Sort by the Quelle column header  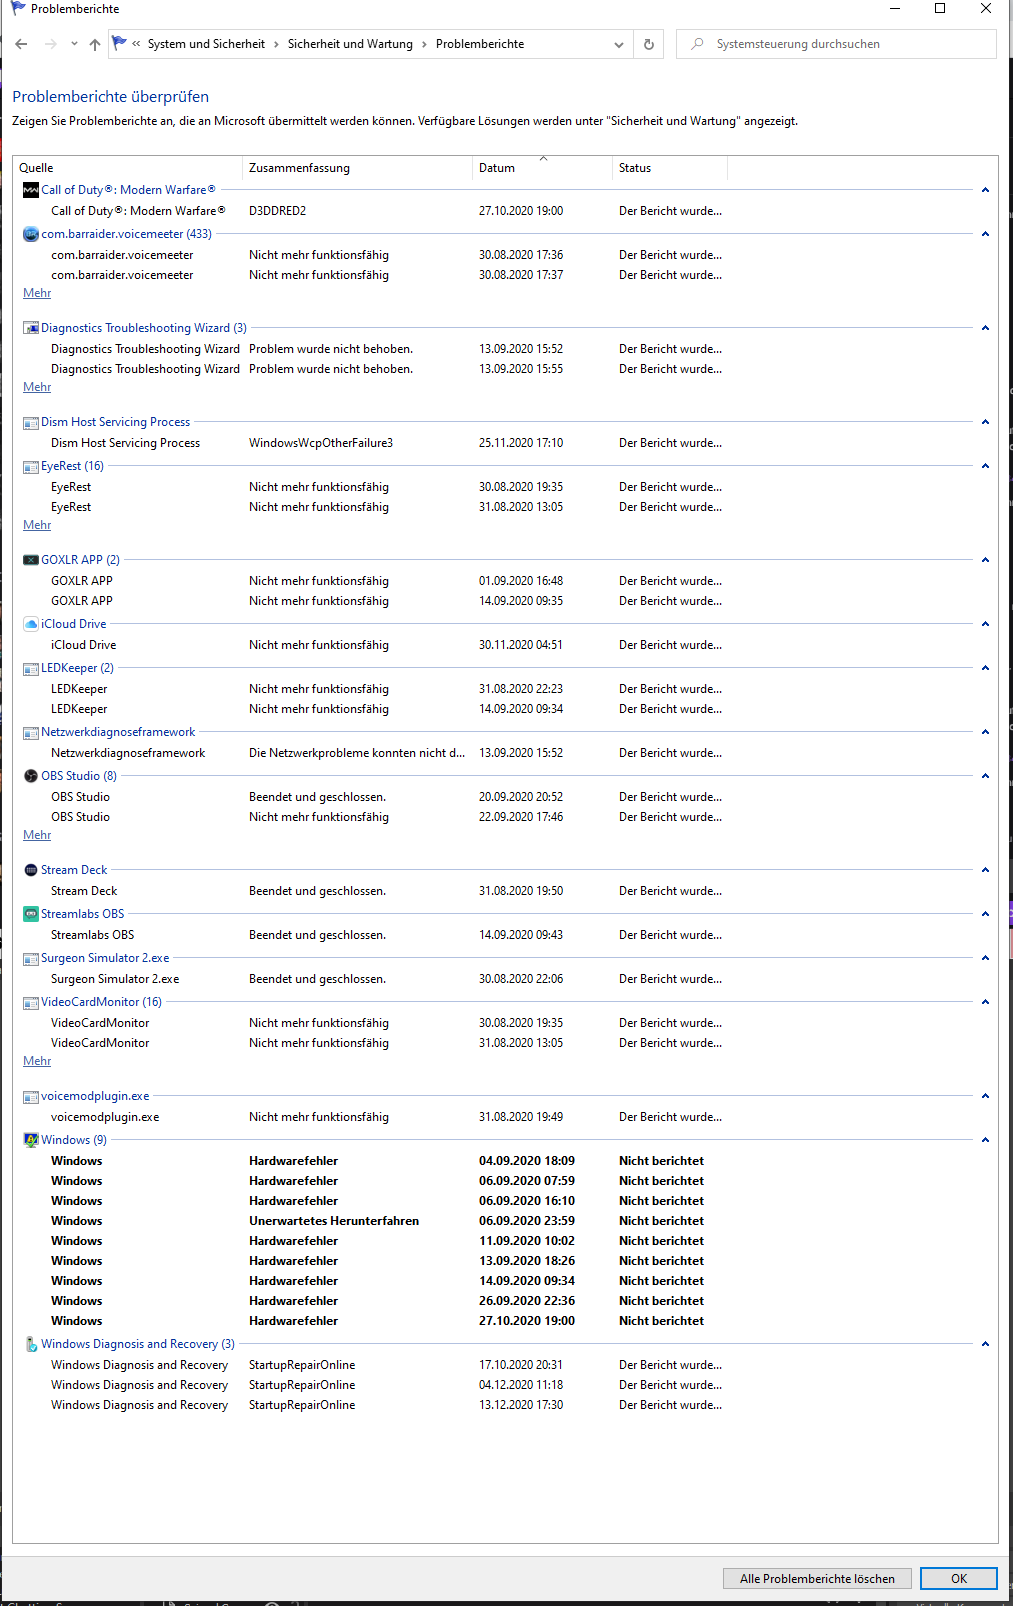(128, 168)
